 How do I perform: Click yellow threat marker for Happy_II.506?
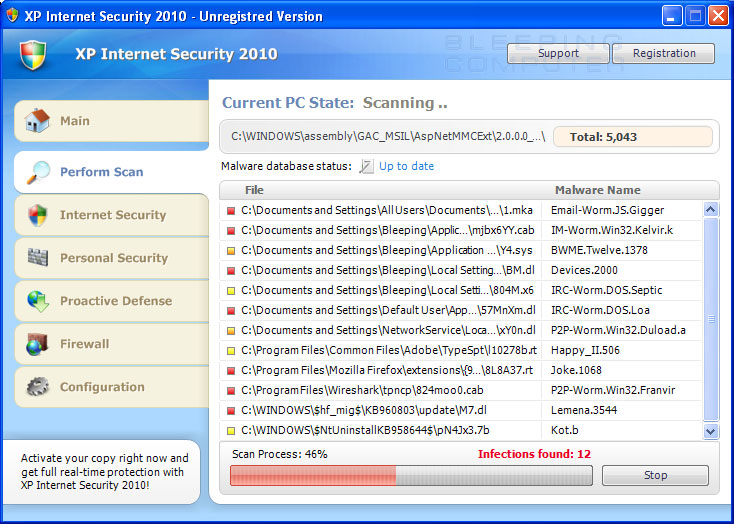(x=231, y=351)
